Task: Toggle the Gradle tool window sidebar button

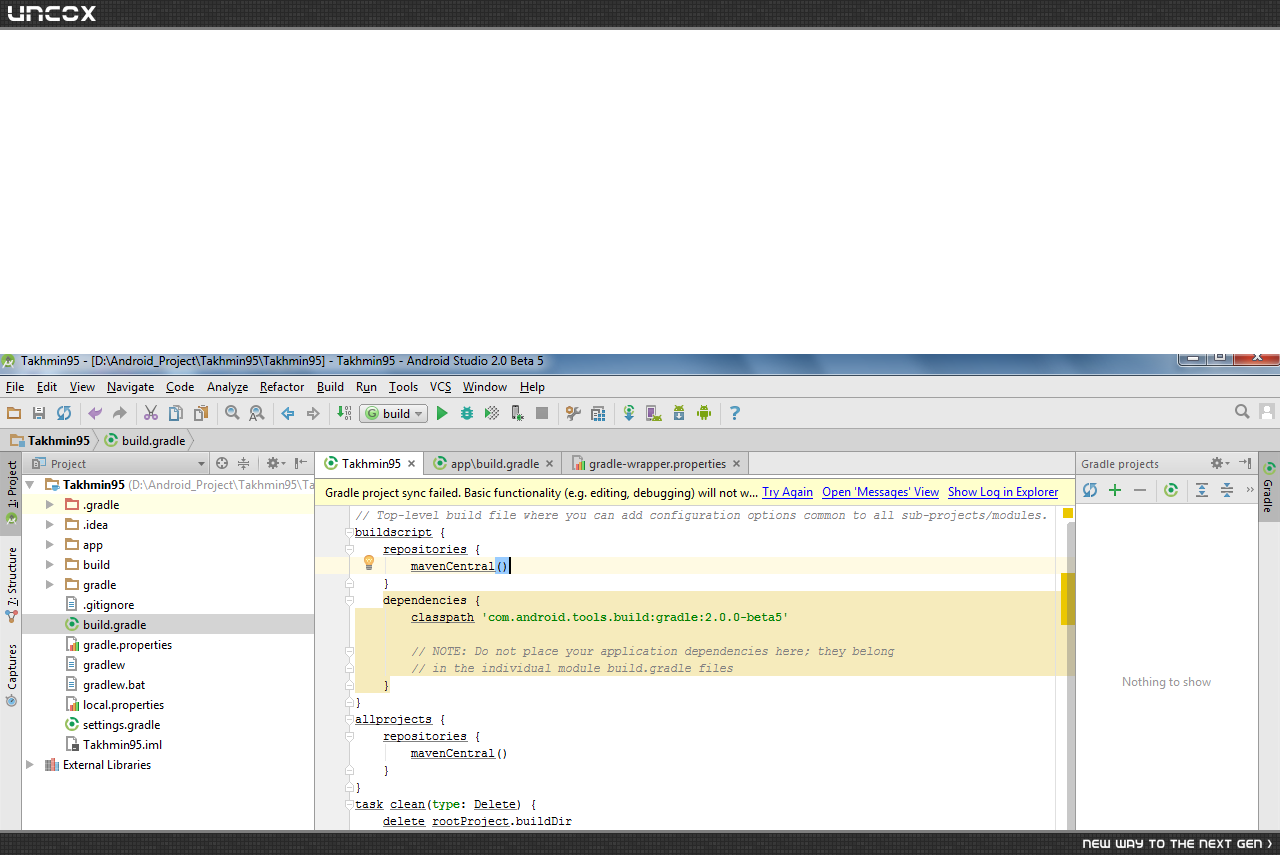Action: 1268,485
